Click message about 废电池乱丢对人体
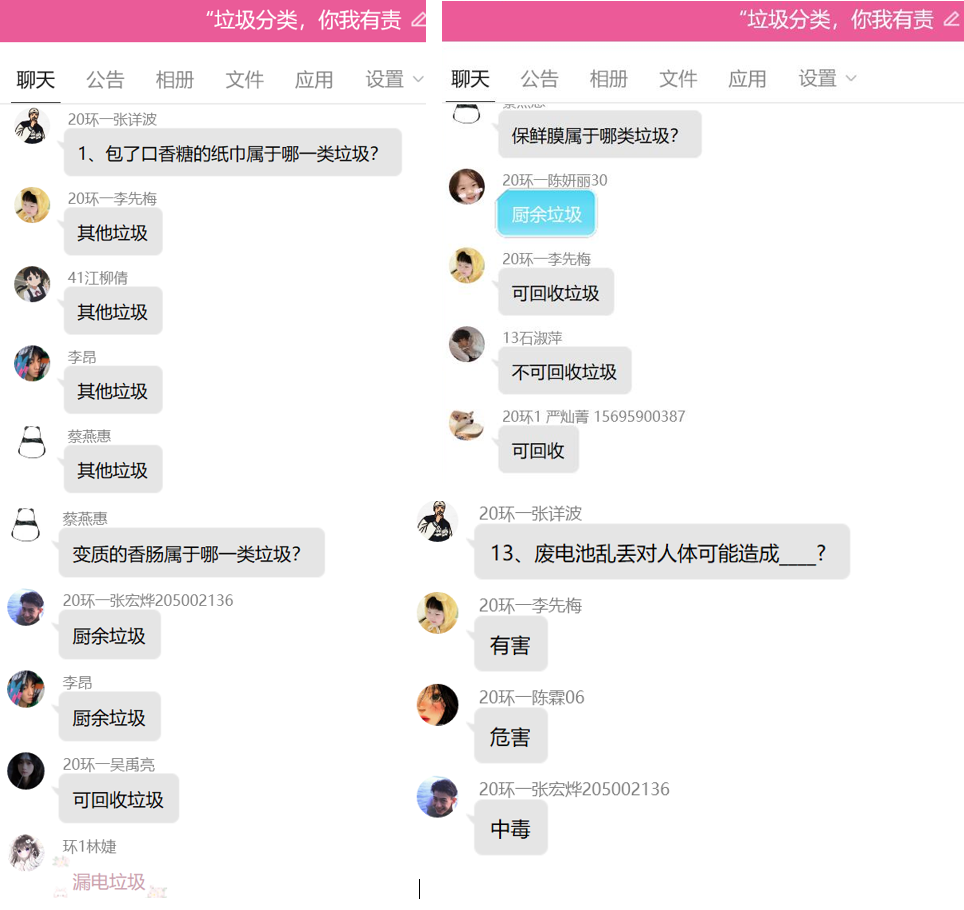Viewport: 964px width, 910px height. pyautogui.click(x=662, y=552)
